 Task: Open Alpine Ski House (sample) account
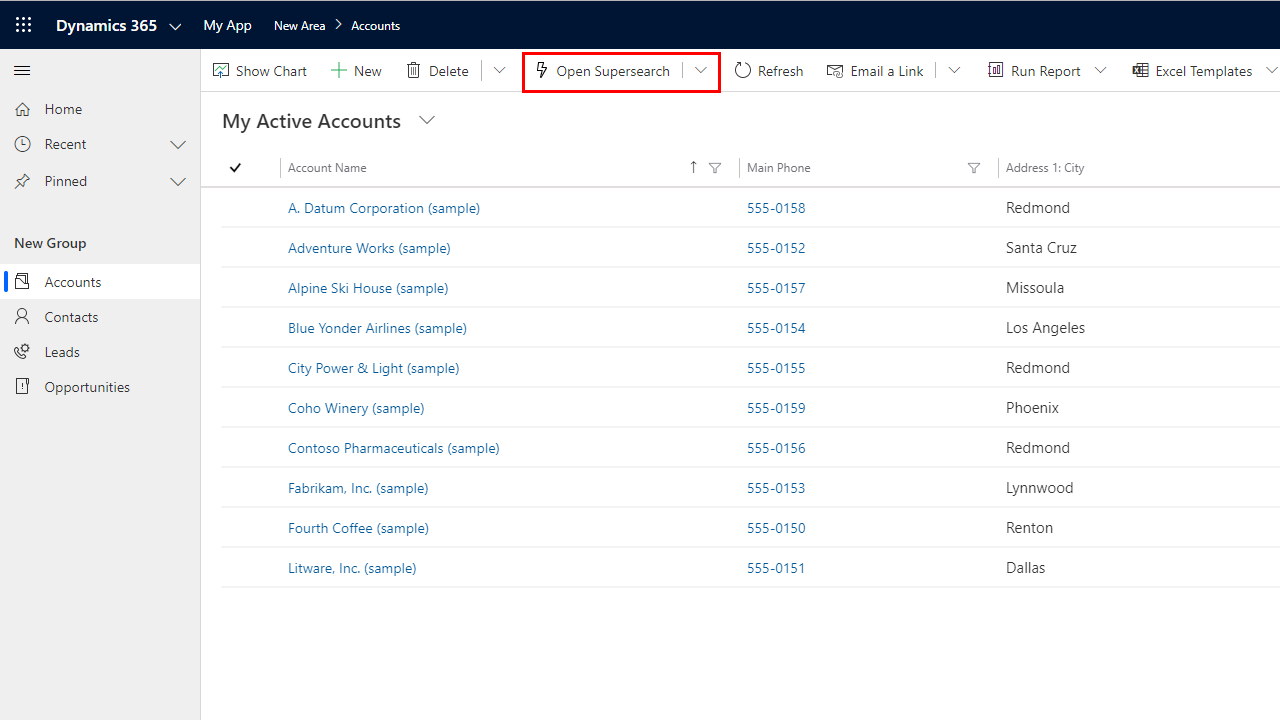(x=368, y=288)
